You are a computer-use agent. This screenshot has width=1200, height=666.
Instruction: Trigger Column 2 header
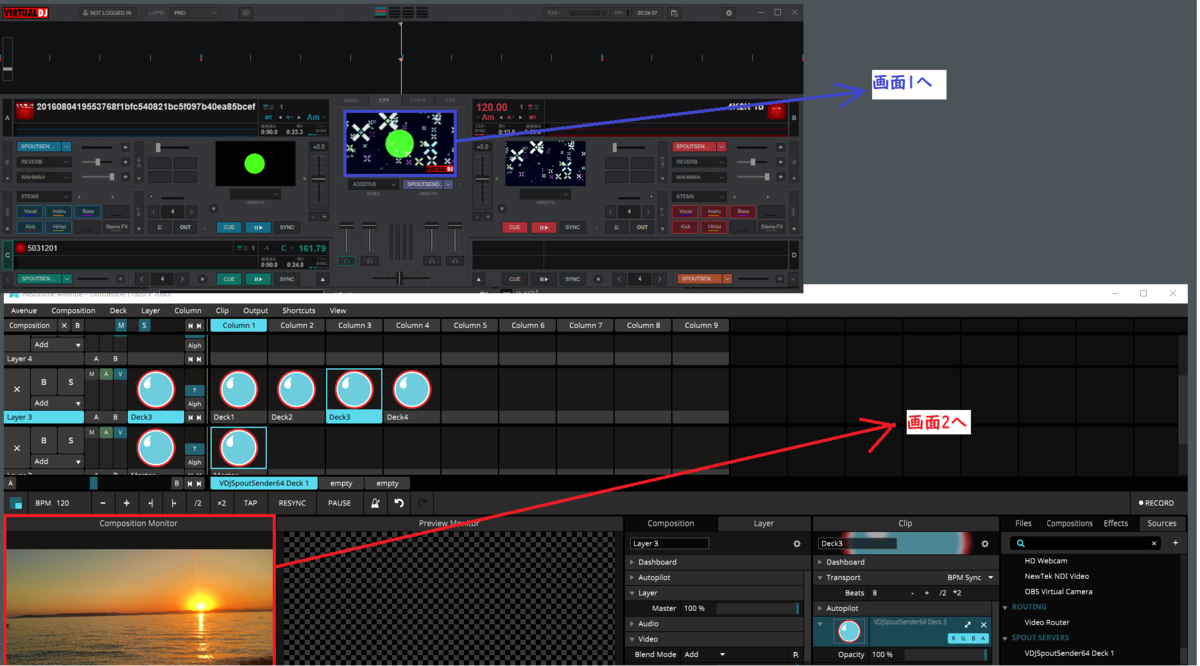pos(296,325)
